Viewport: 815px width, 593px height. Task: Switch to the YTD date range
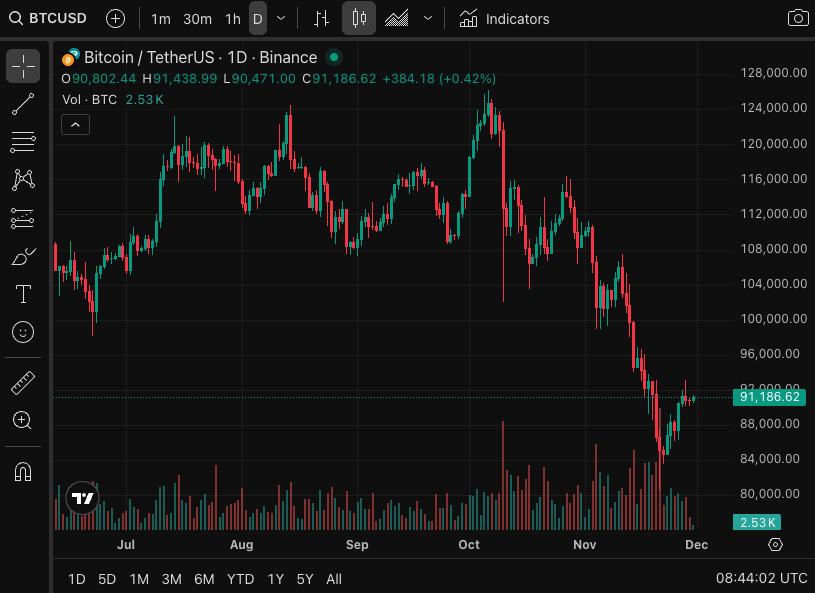pos(240,579)
